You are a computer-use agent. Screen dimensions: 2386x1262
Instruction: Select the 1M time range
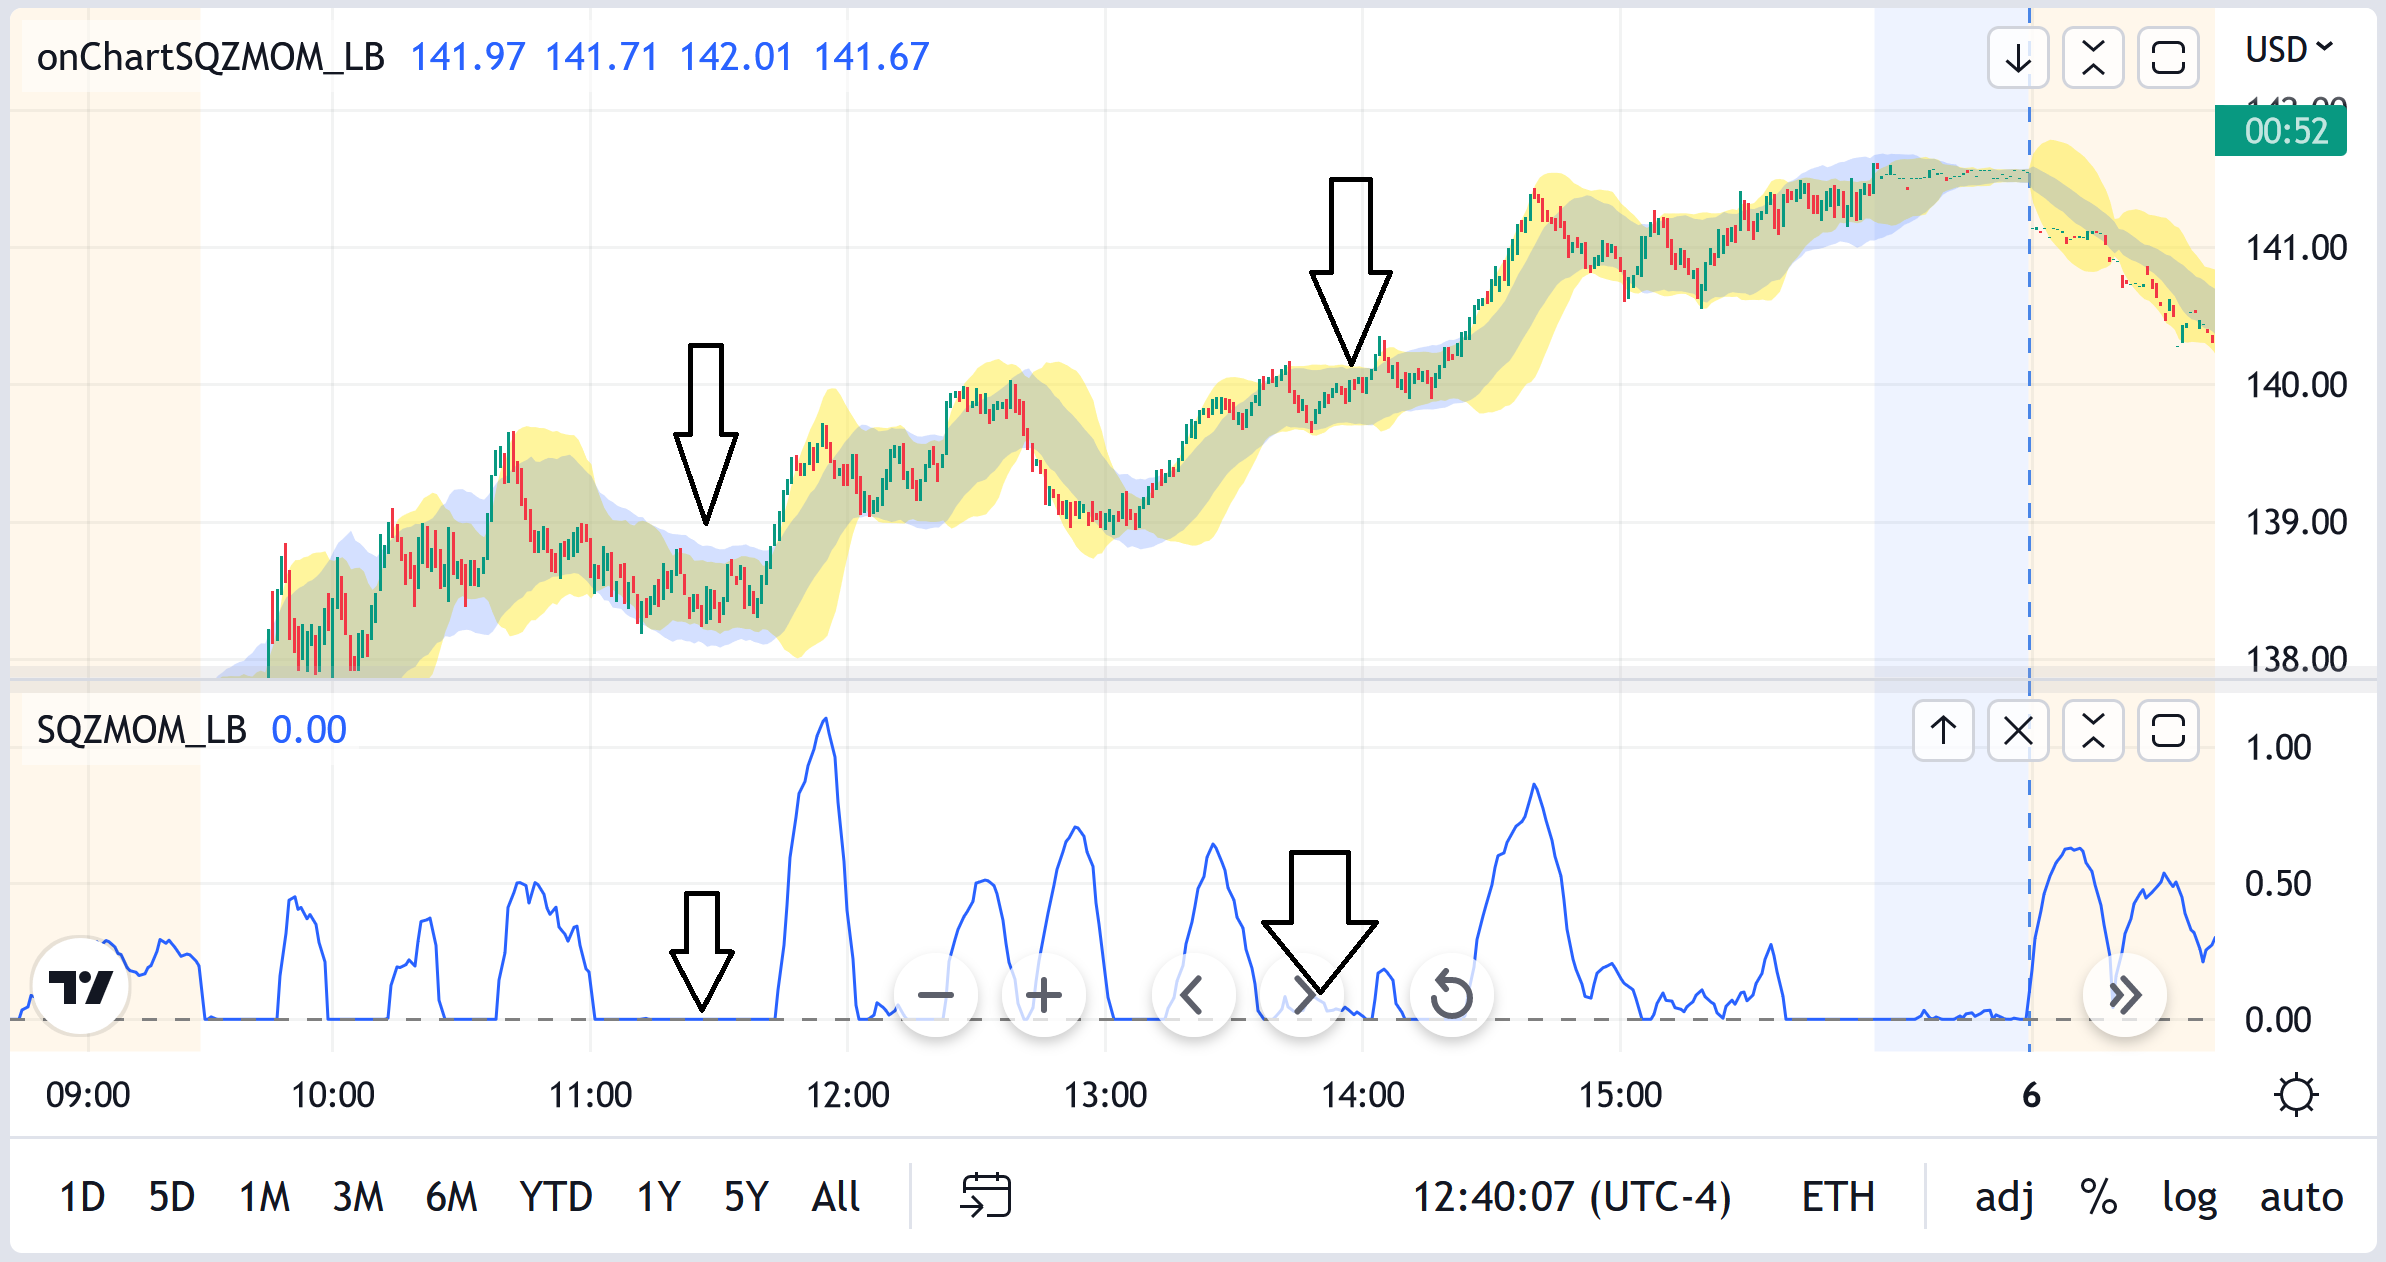point(264,1196)
